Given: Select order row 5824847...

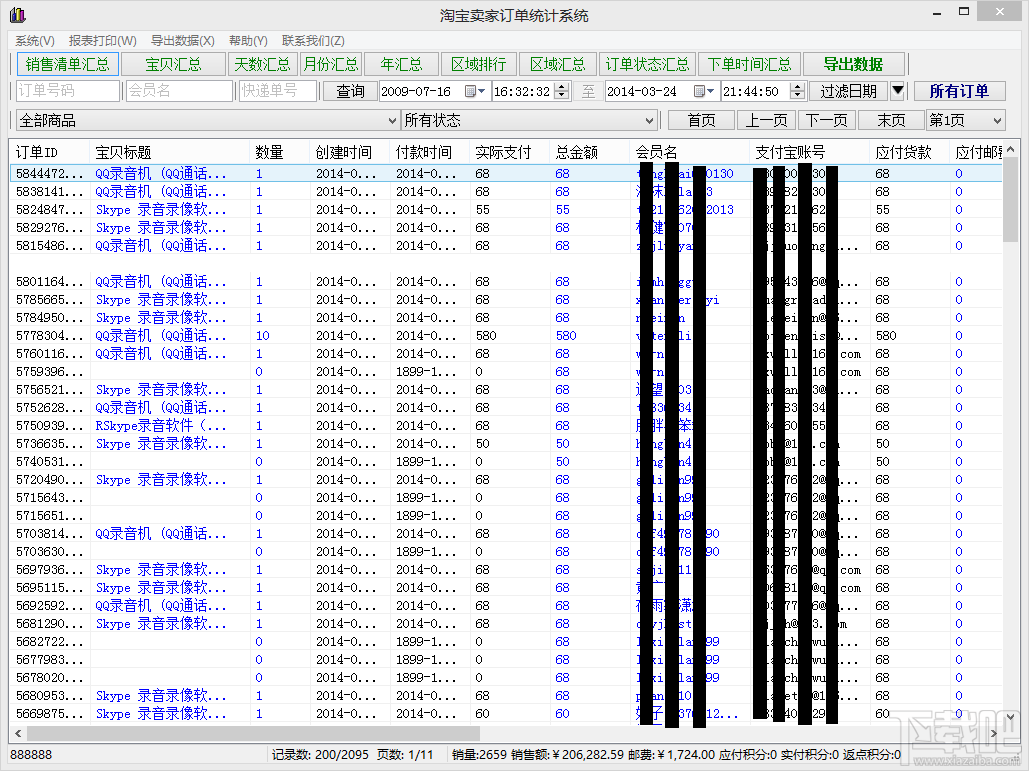Looking at the screenshot, I should 506,210.
